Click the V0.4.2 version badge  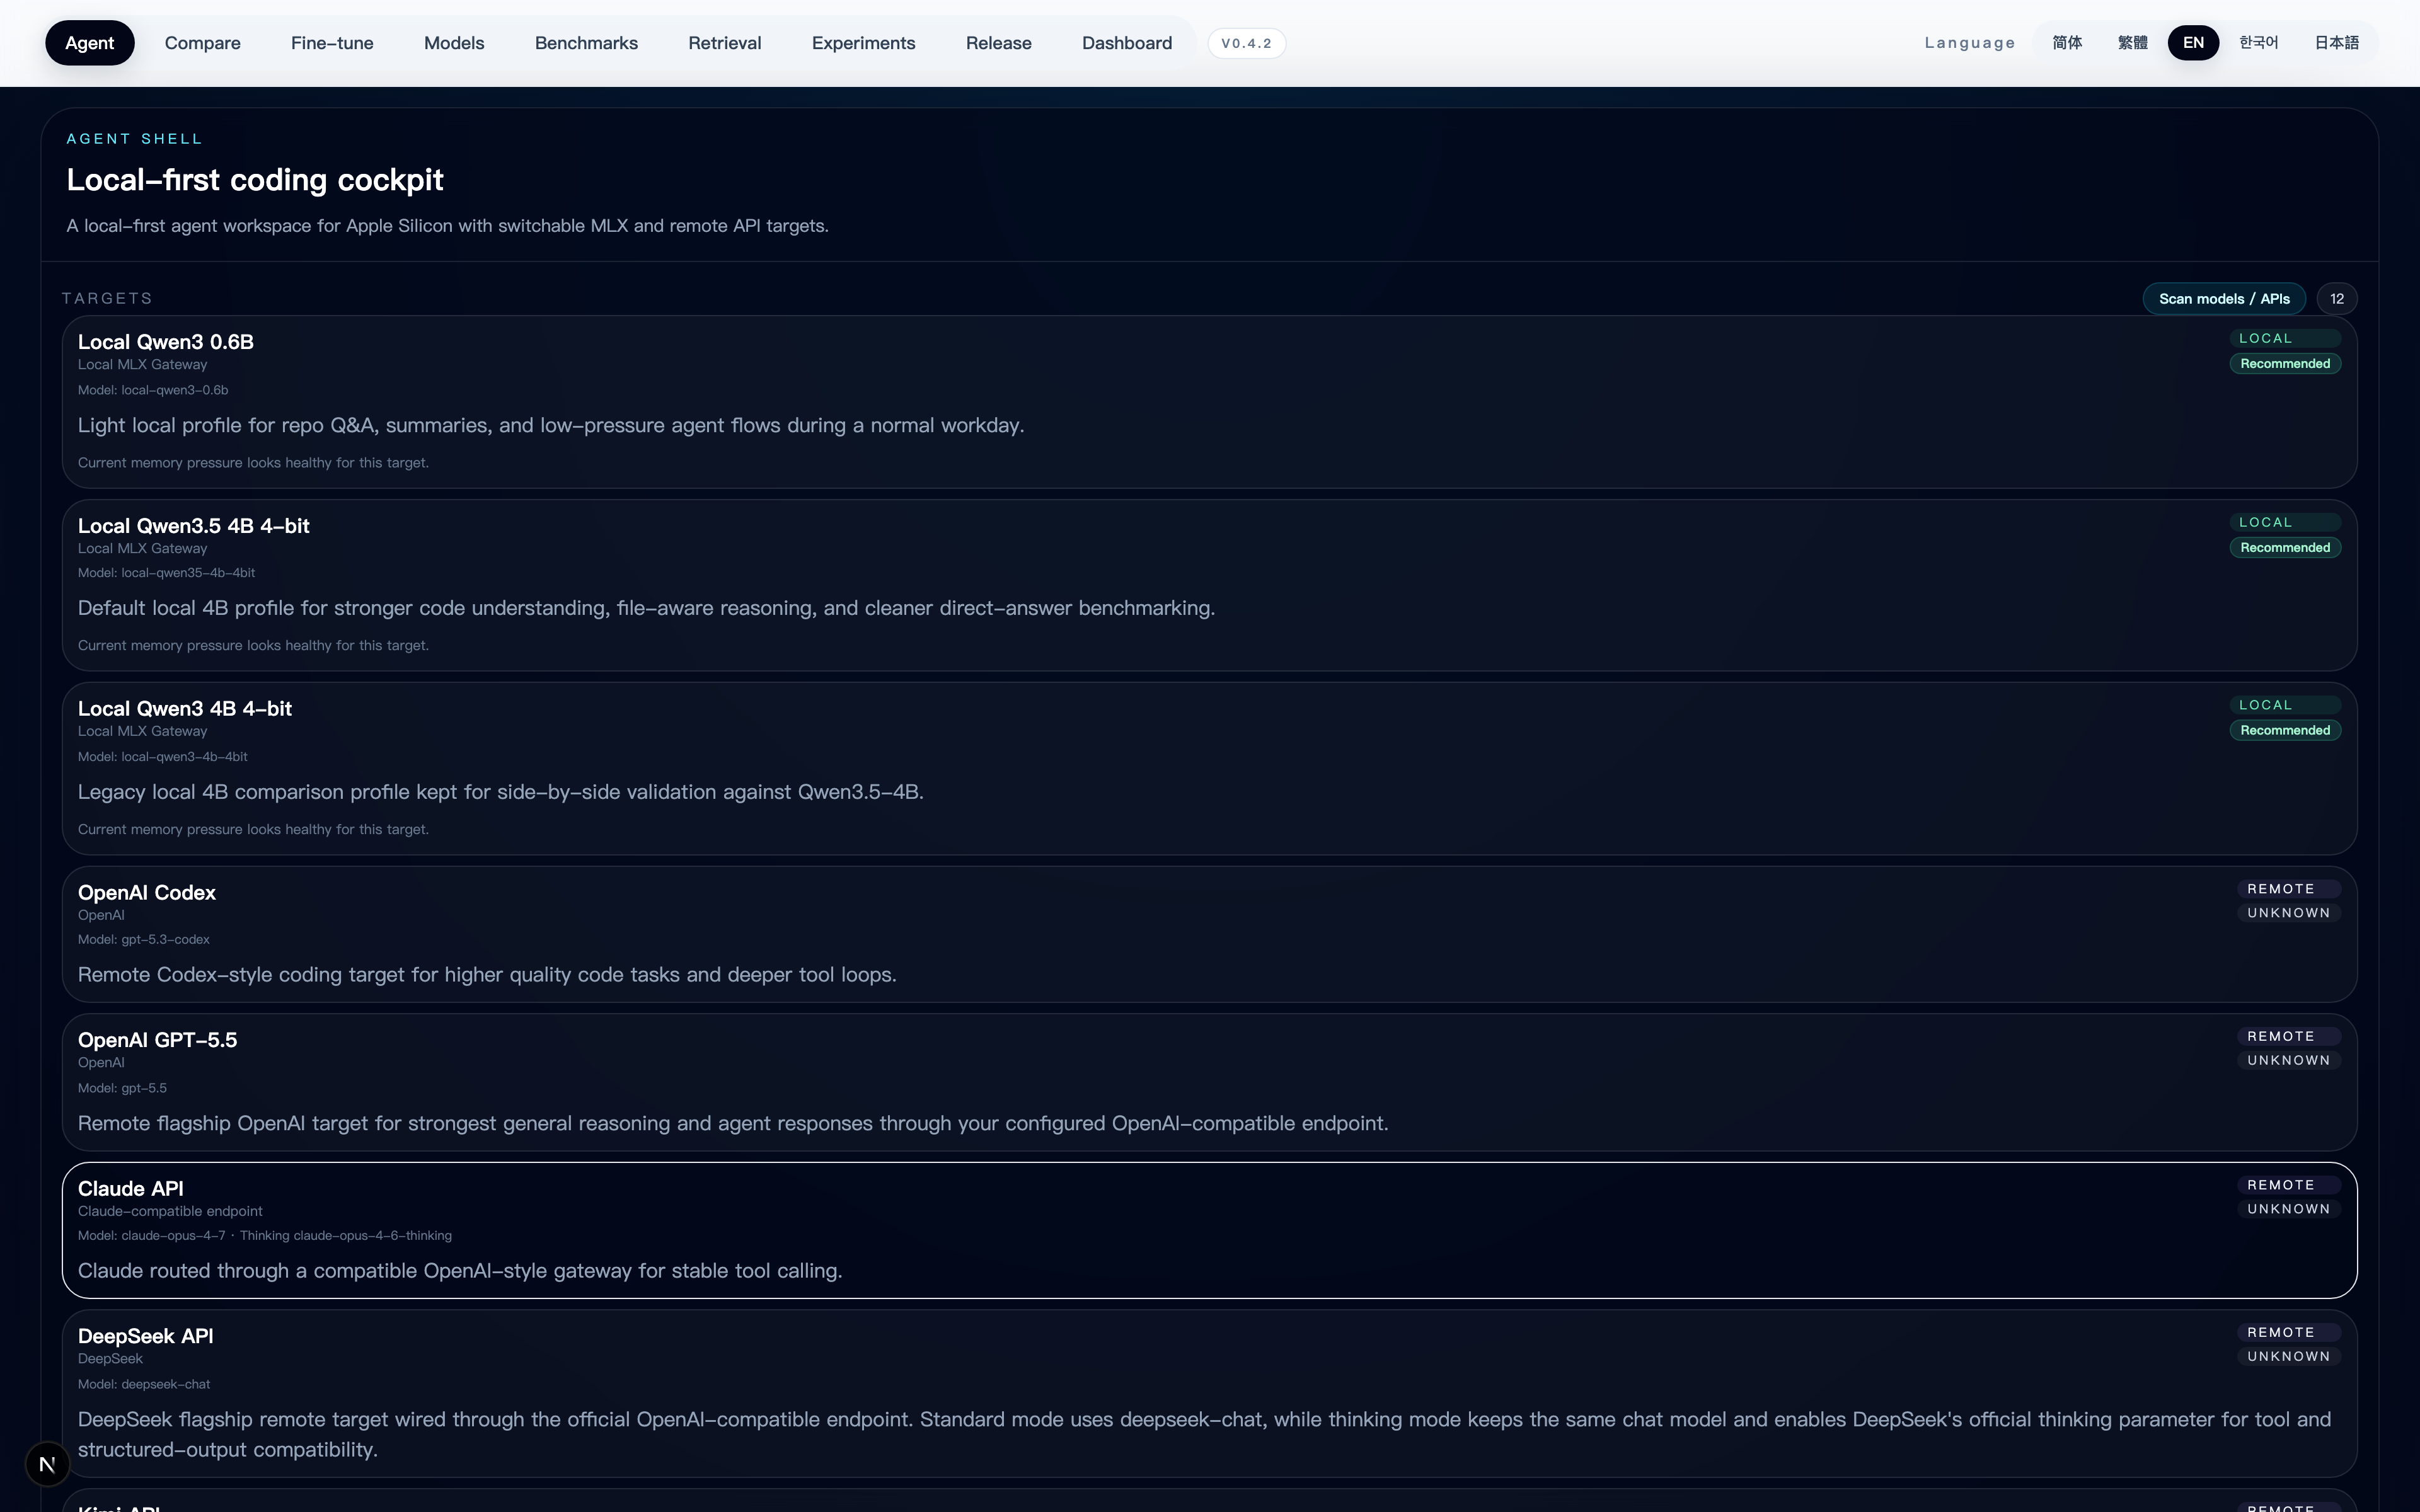(x=1246, y=43)
